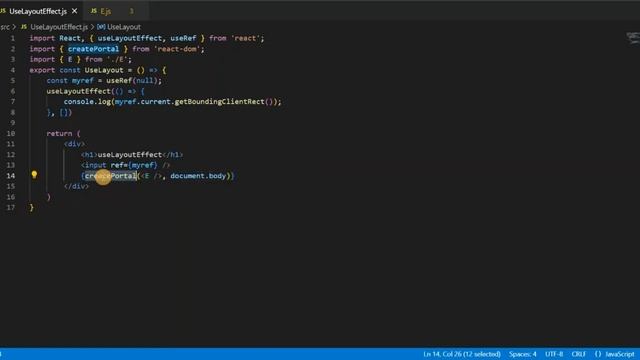
Task: Open the UseLayoutEffect.js breadcrumb dropdown
Action: click(x=59, y=27)
